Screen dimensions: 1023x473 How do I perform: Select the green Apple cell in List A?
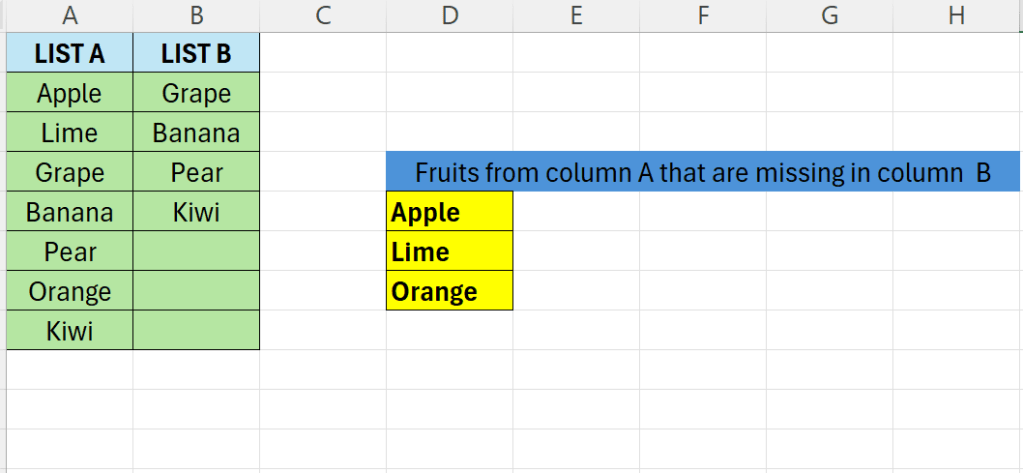click(69, 93)
